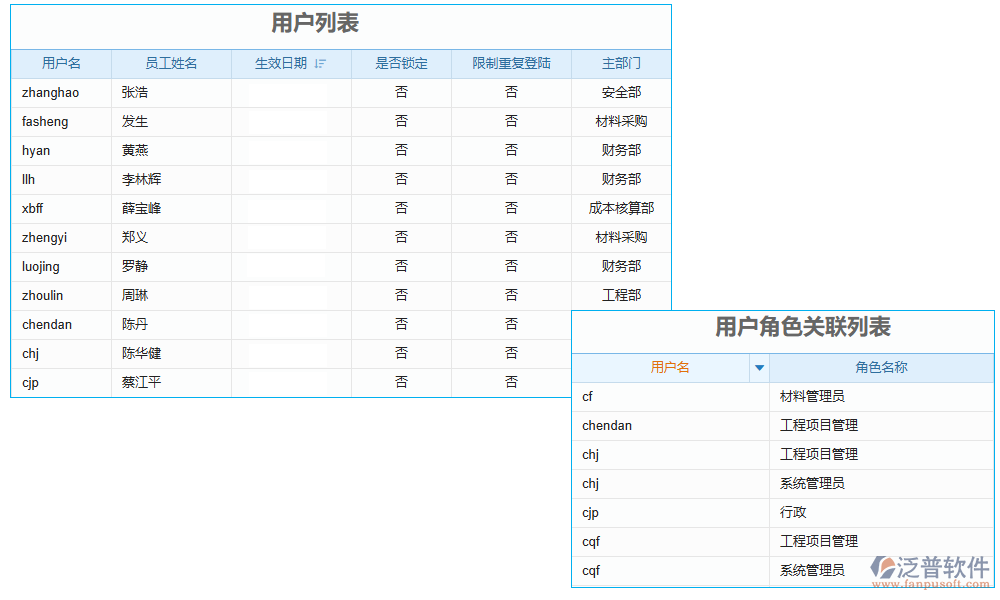Toggle lock status for user chendan
The width and height of the screenshot is (1000, 600).
[401, 324]
